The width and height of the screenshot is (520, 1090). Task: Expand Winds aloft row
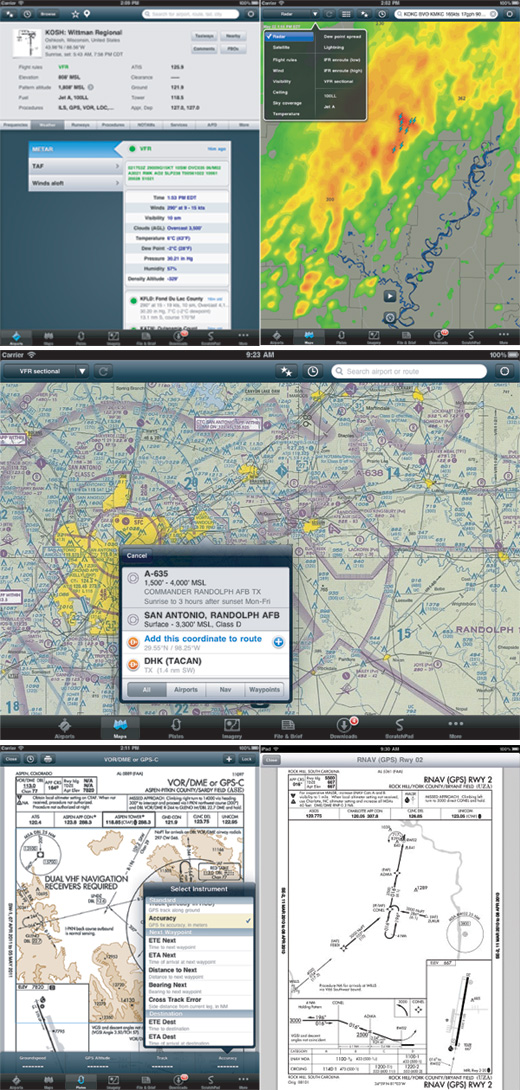click(x=74, y=184)
